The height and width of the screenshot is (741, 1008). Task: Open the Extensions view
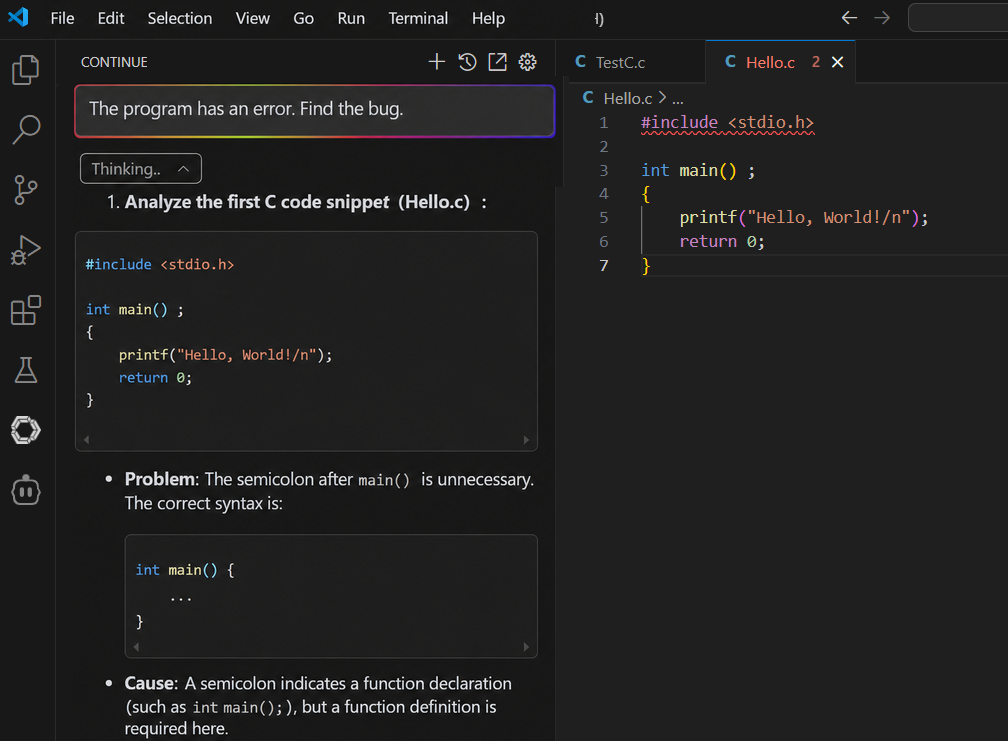point(26,310)
